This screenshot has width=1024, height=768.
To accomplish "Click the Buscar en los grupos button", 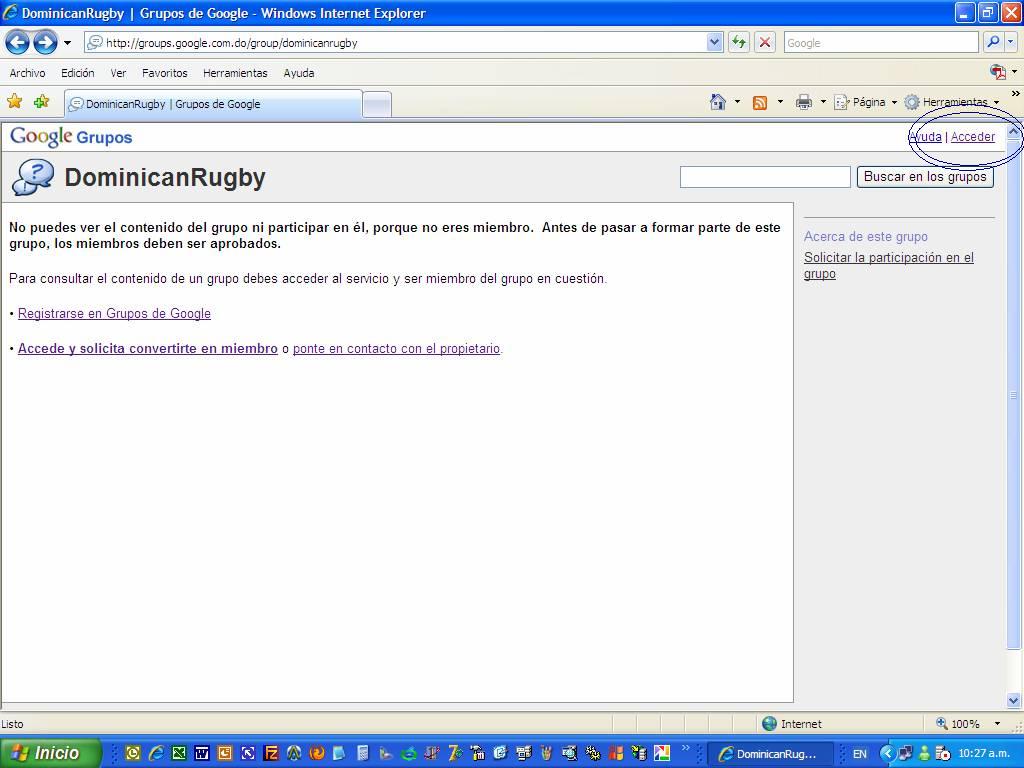I will 925,176.
